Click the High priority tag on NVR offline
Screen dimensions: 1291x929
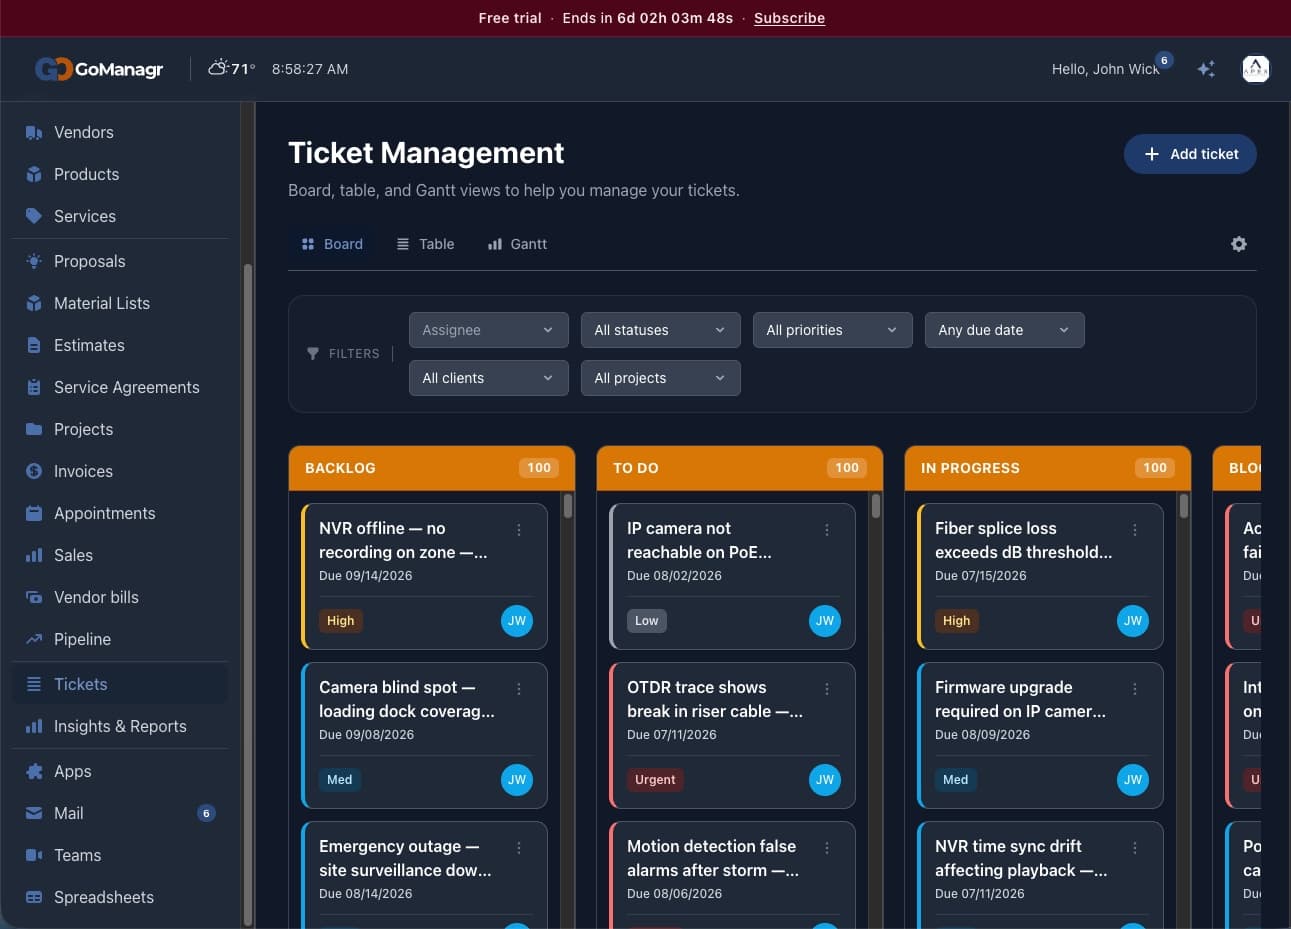click(340, 621)
